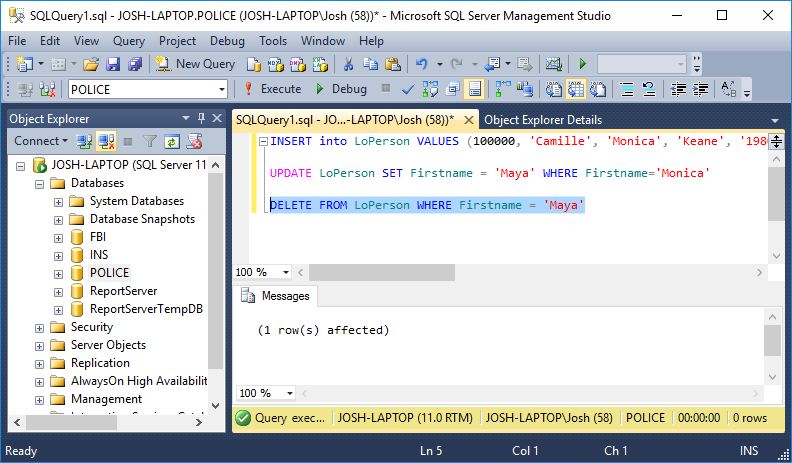Increase indent of selected lines
Image resolution: width=792 pixels, height=463 pixels.
click(x=700, y=89)
